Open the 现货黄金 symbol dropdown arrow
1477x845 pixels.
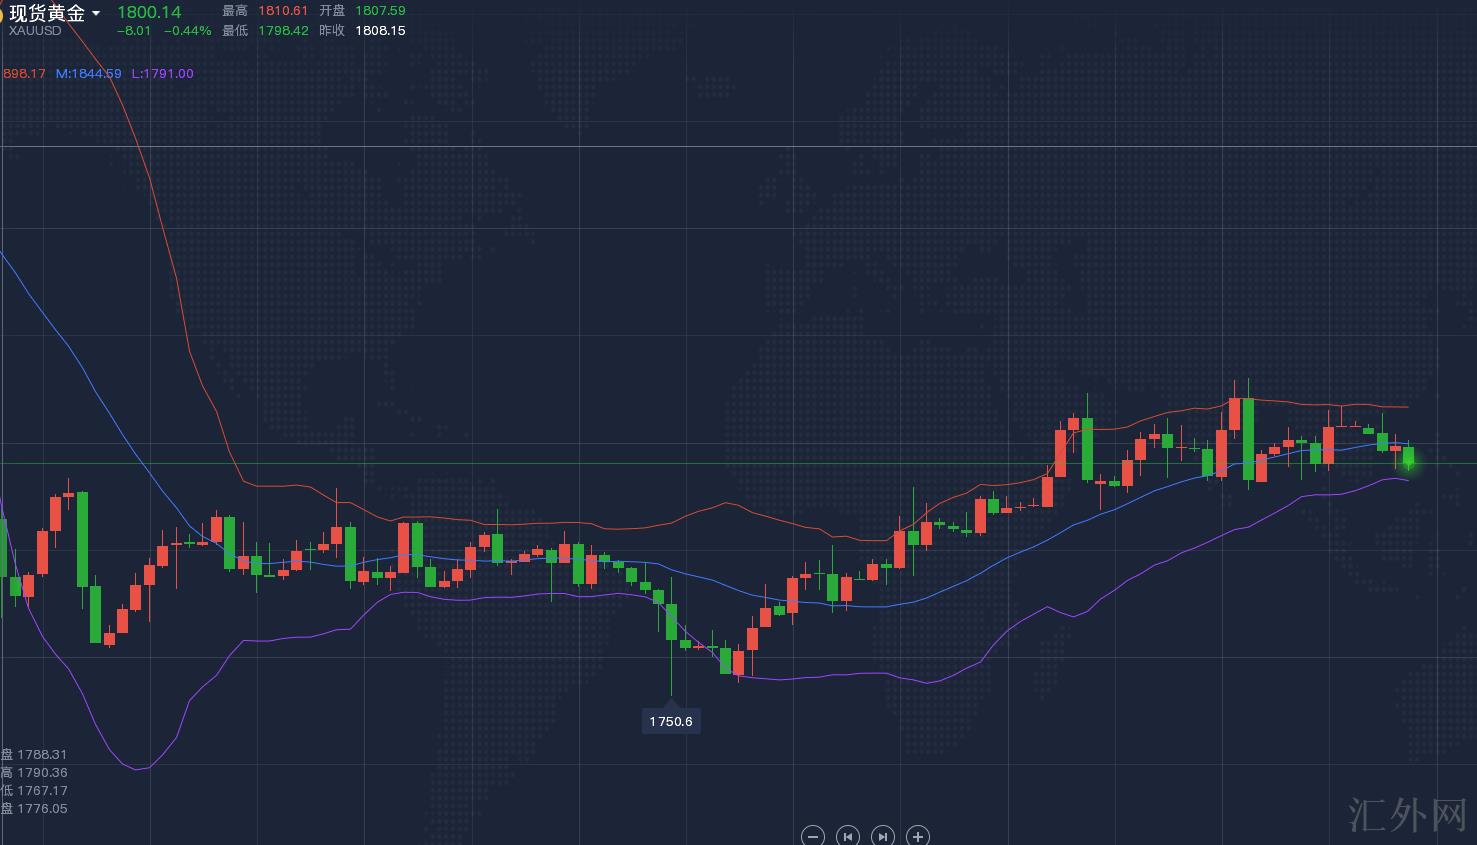click(96, 13)
